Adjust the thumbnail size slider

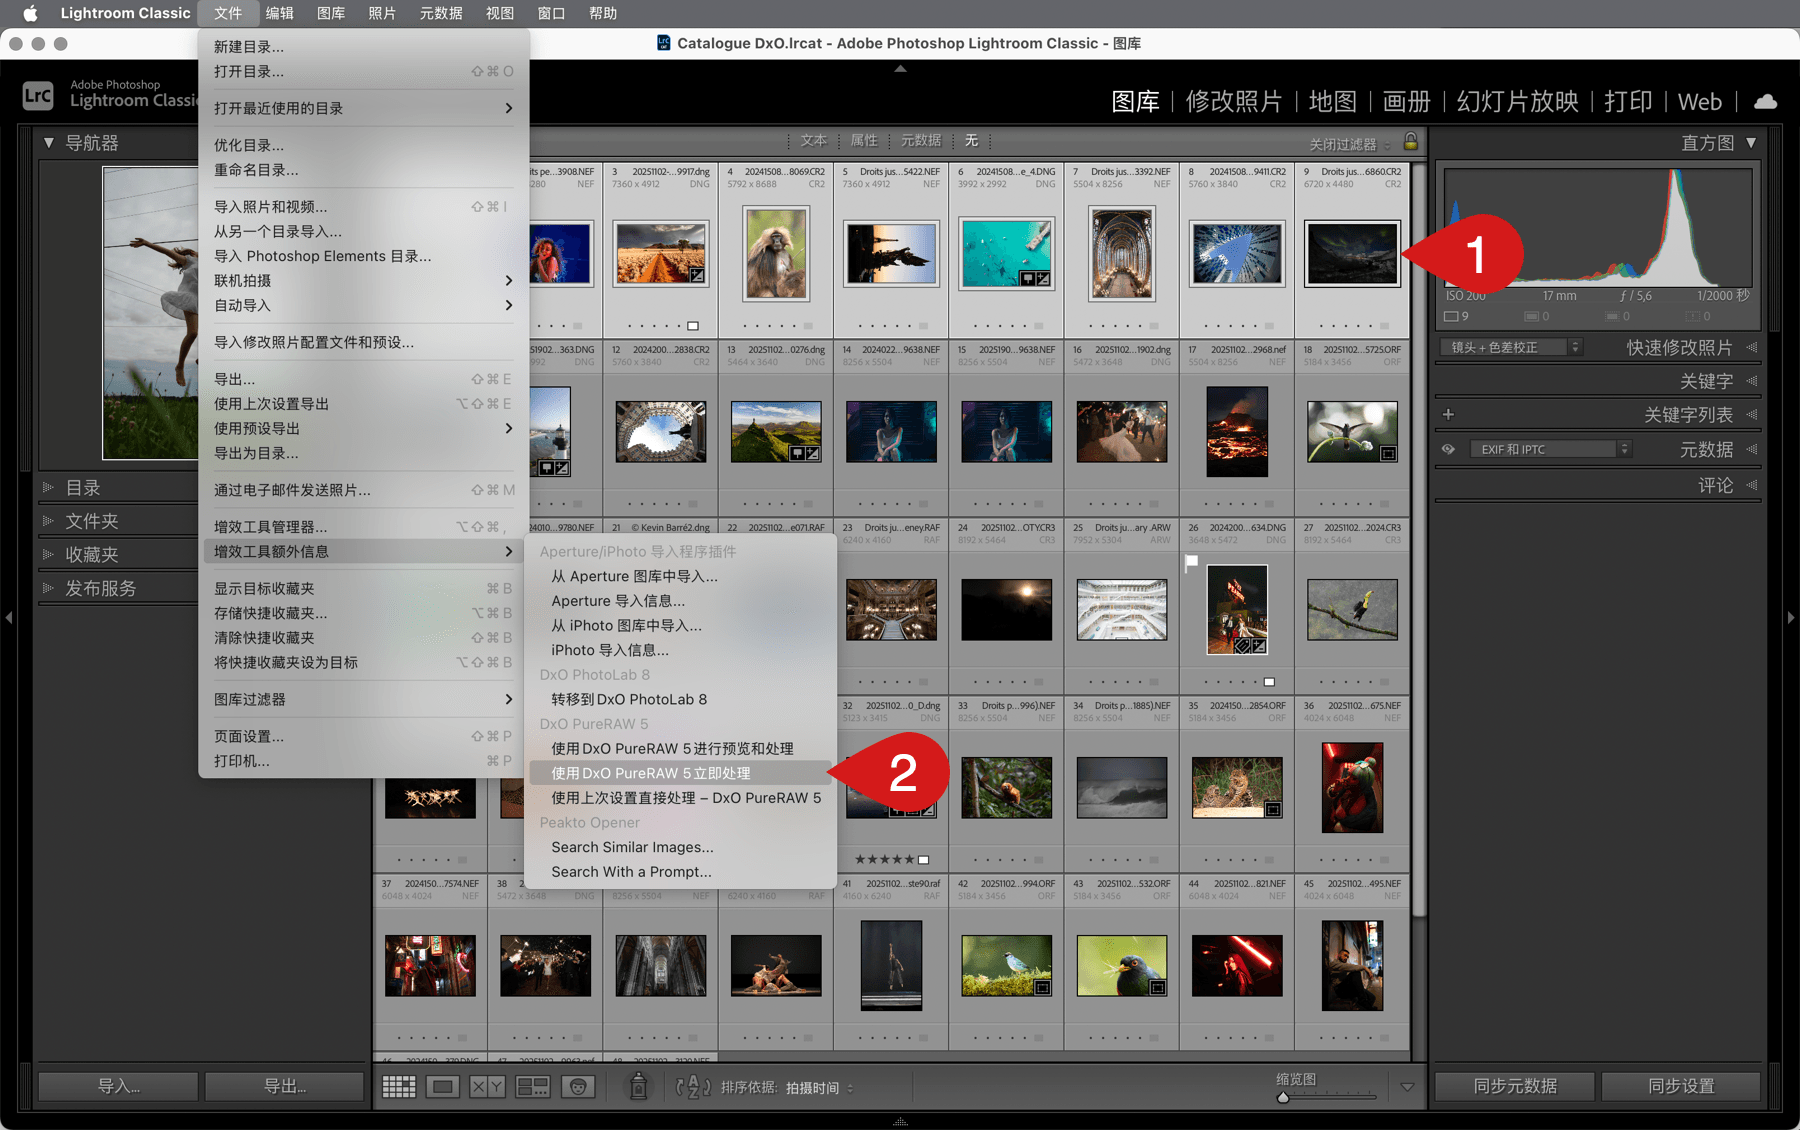click(1283, 1098)
